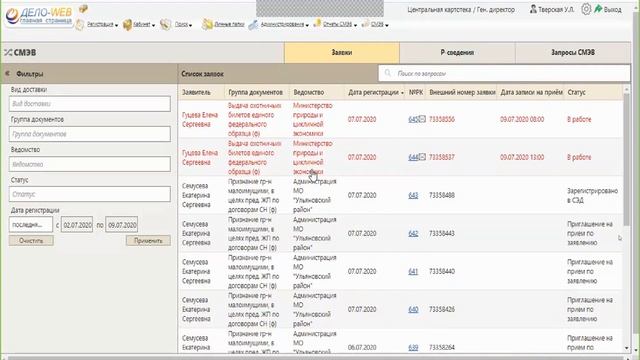Click appointment date 09.07.2020 13:00

coord(522,157)
